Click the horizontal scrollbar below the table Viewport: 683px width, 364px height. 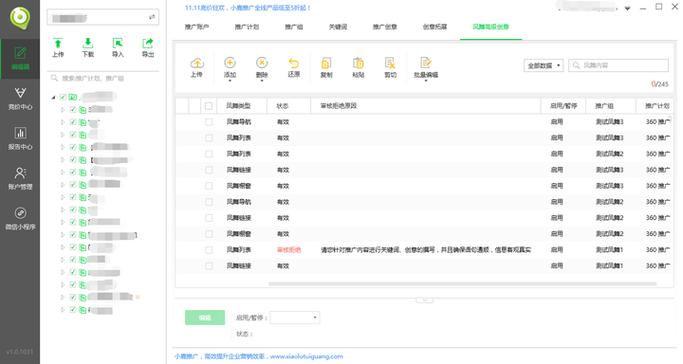[462, 283]
